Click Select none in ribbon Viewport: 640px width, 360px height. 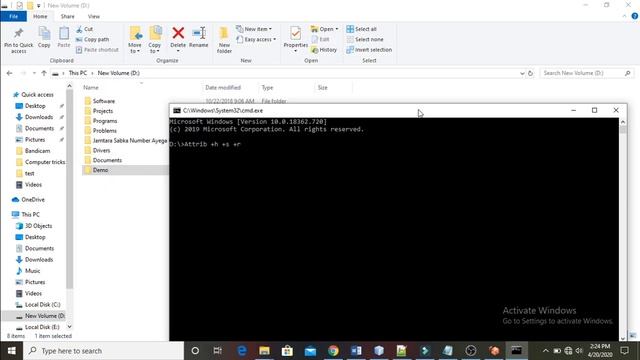[x=365, y=40]
